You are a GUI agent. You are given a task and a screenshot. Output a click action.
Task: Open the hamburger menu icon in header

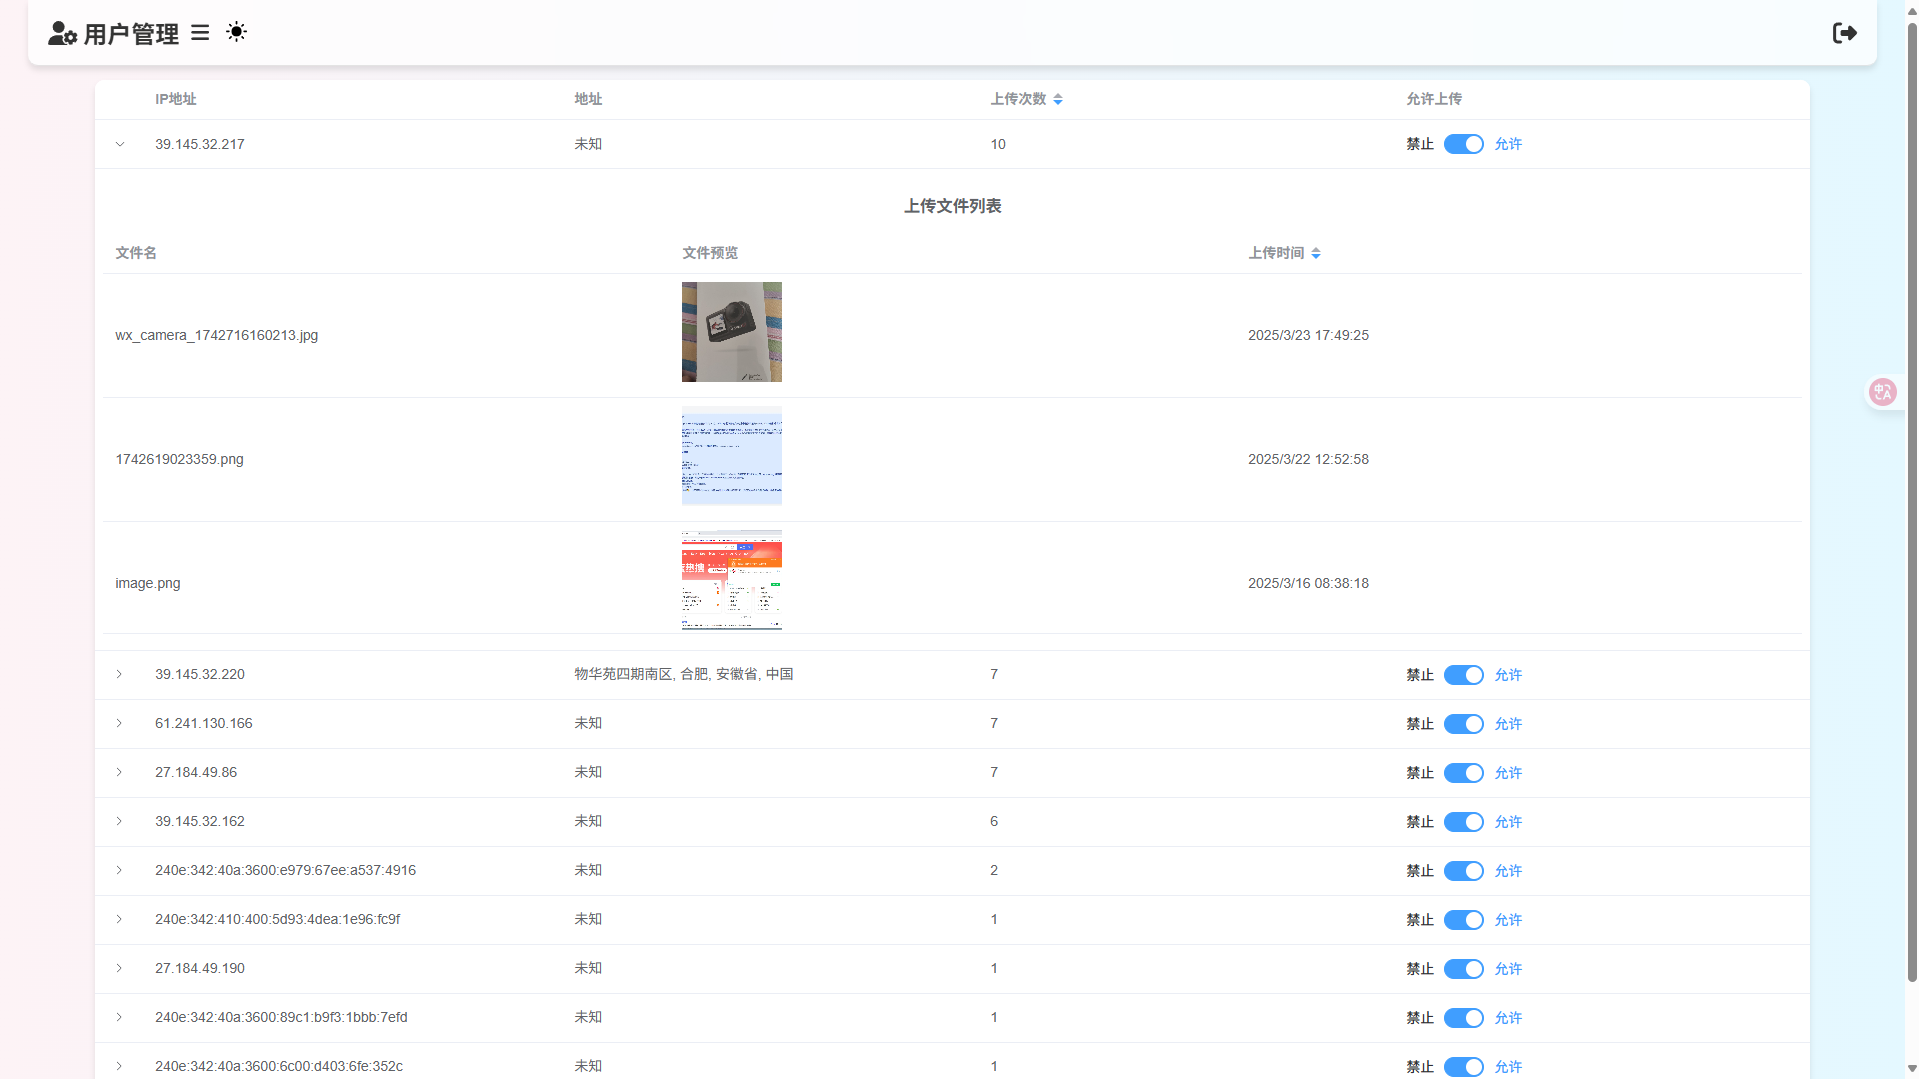(x=200, y=33)
